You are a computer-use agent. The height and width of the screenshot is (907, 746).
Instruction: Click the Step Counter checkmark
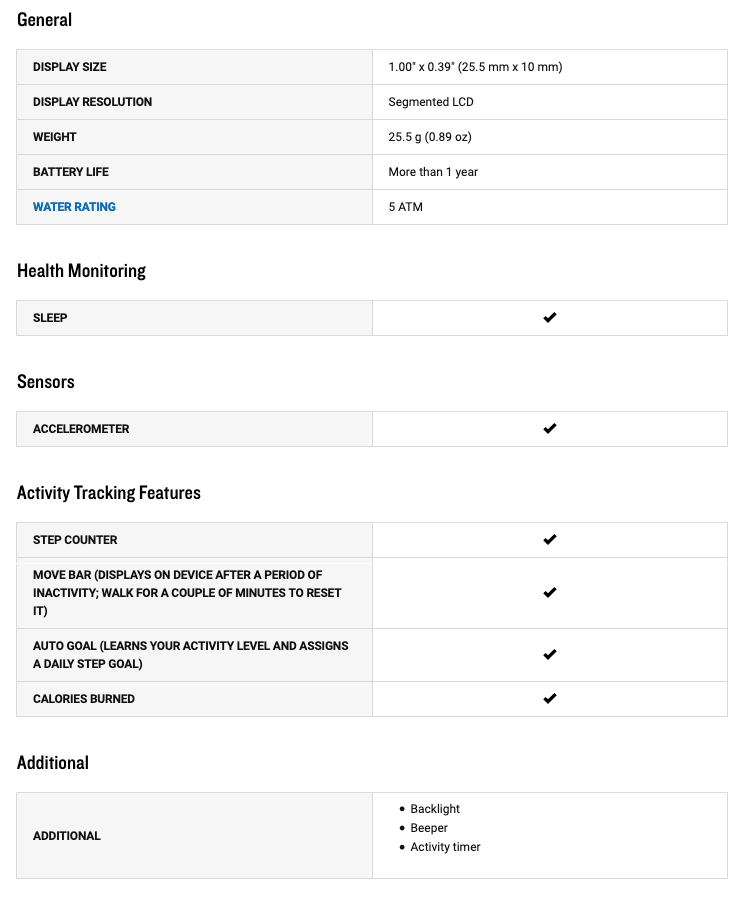tap(549, 540)
